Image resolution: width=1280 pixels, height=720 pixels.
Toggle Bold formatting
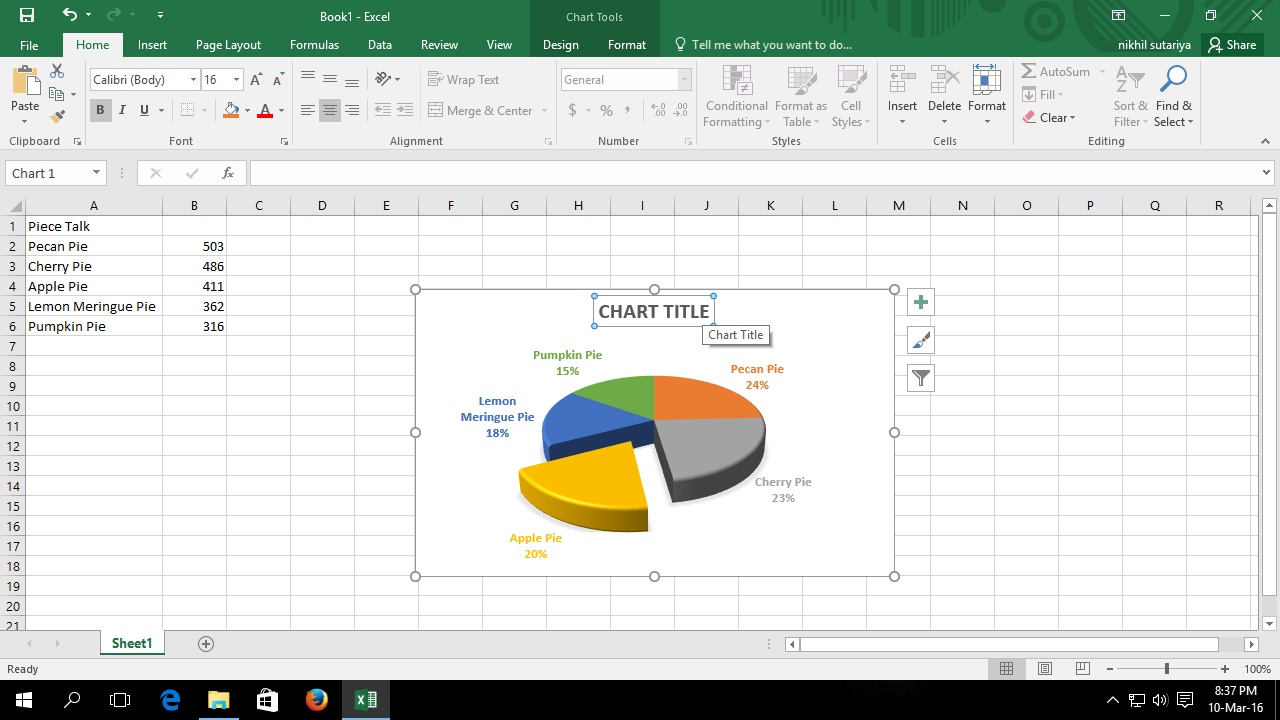pos(100,110)
